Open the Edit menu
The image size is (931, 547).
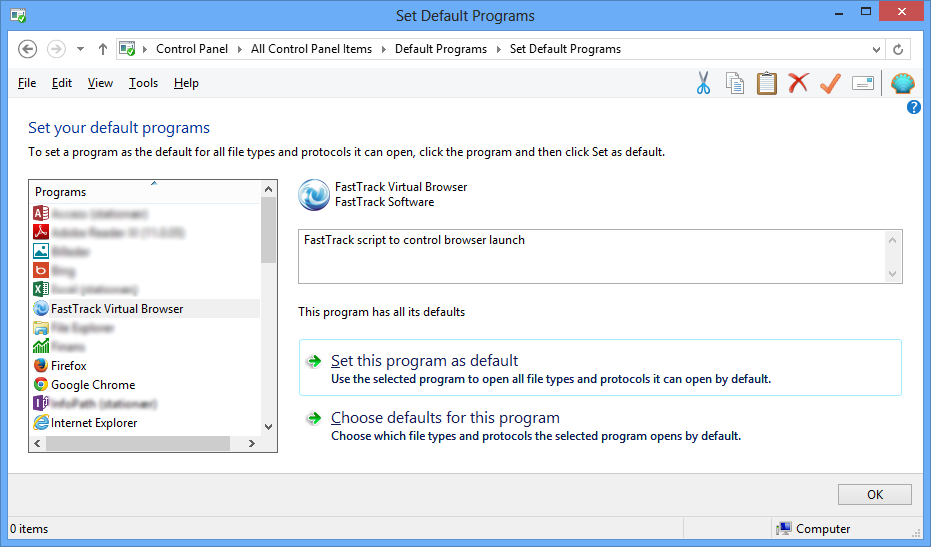tap(62, 83)
